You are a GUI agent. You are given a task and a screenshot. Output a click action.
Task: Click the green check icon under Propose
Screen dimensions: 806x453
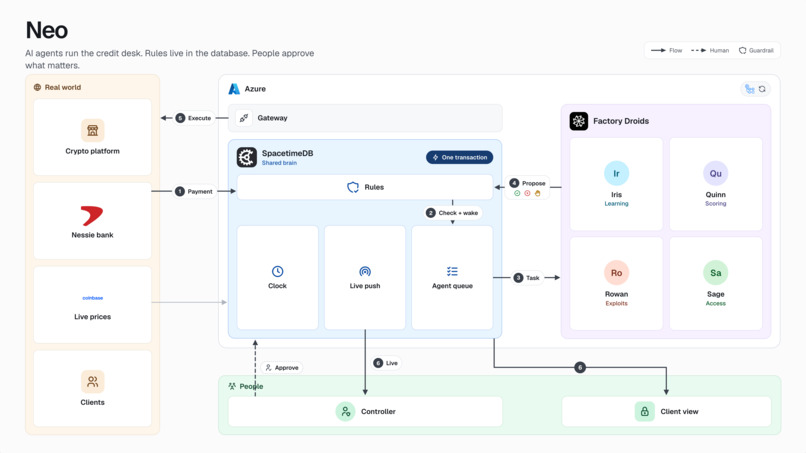pos(517,193)
